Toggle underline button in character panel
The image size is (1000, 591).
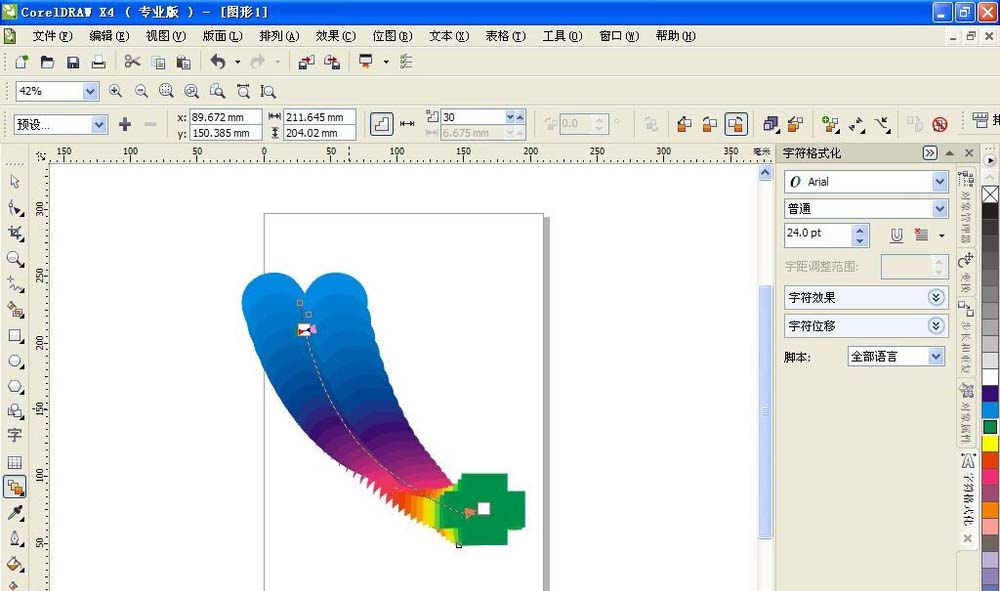(x=897, y=235)
